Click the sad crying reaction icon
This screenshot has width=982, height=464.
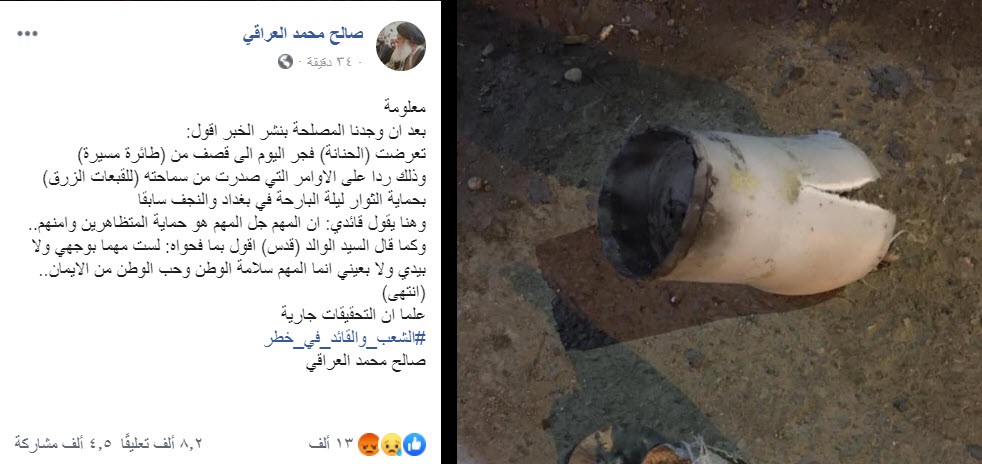click(392, 444)
